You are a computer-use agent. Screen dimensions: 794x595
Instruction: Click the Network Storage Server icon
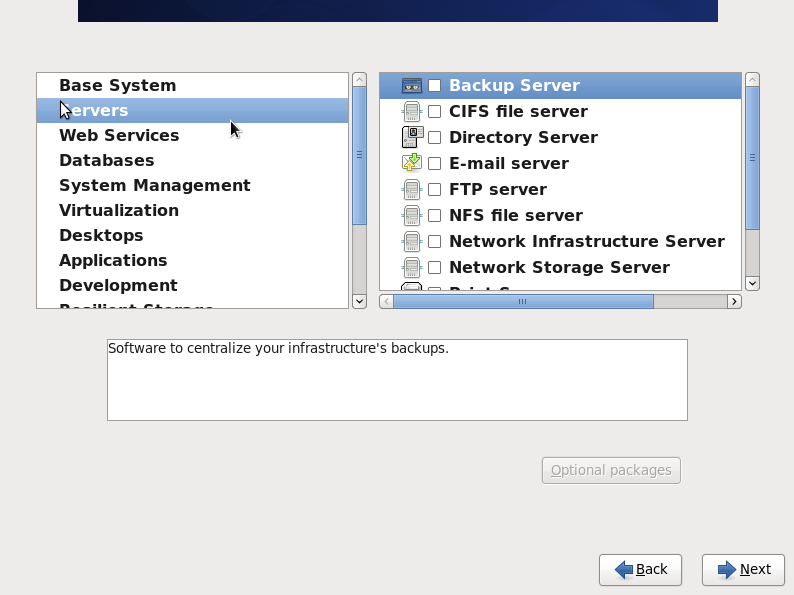pos(411,268)
